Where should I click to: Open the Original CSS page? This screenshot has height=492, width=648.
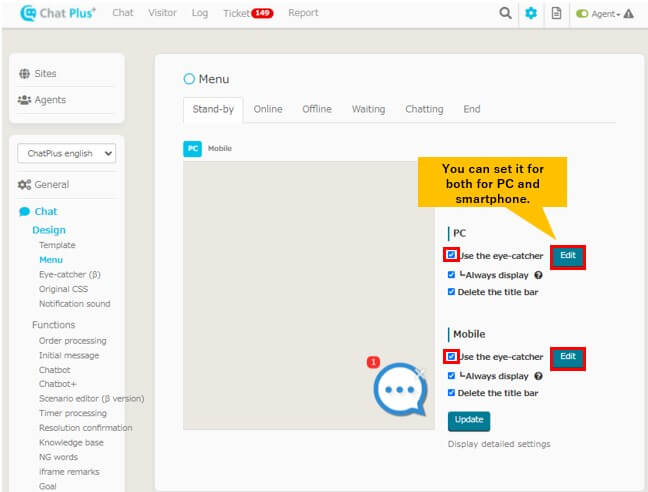pyautogui.click(x=63, y=289)
